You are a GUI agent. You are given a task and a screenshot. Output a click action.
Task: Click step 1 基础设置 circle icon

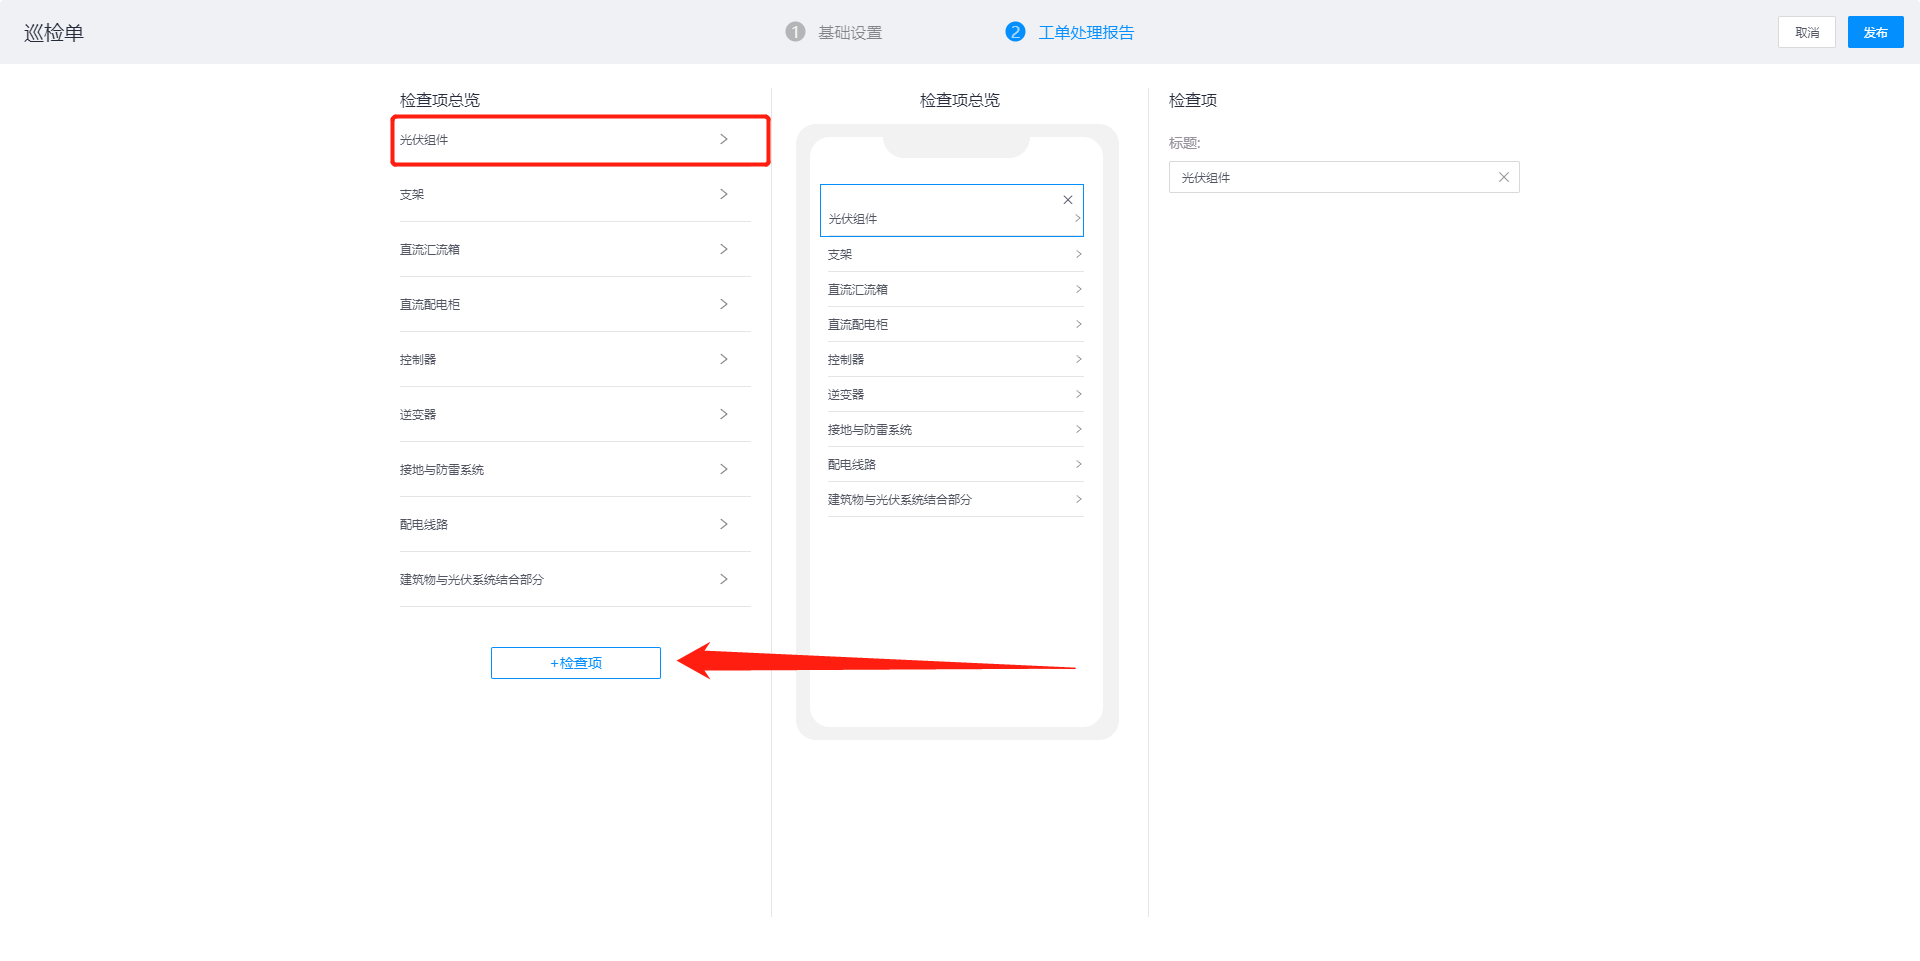coord(795,32)
